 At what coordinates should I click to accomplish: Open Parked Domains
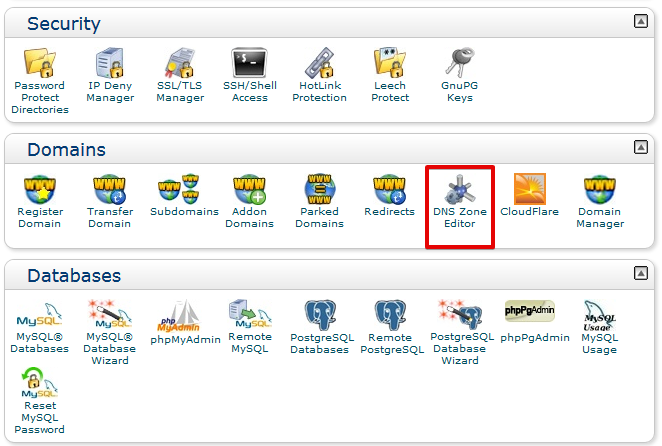click(320, 201)
